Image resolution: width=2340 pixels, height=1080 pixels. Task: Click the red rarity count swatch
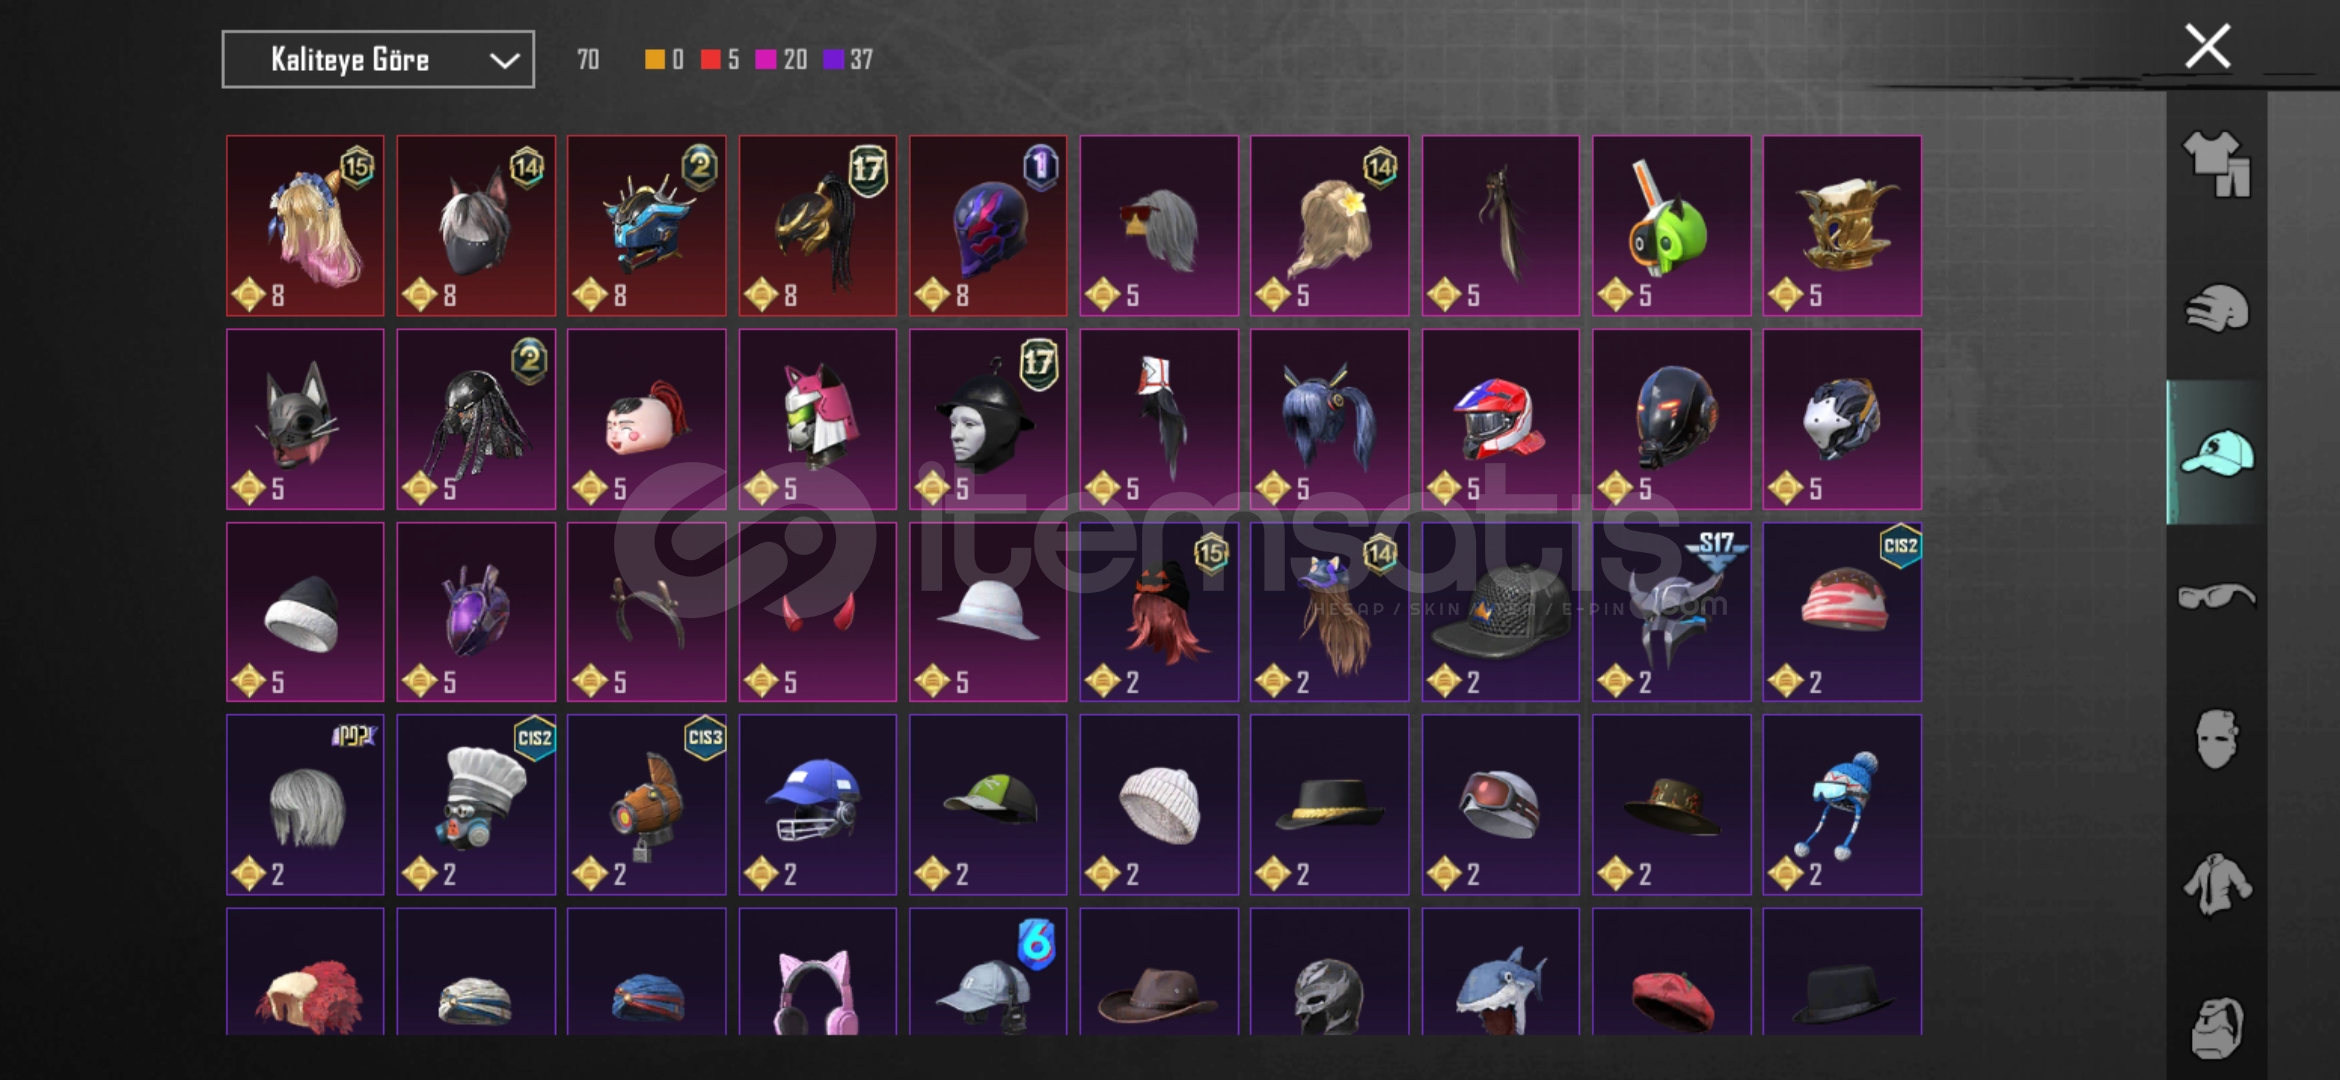pos(710,60)
